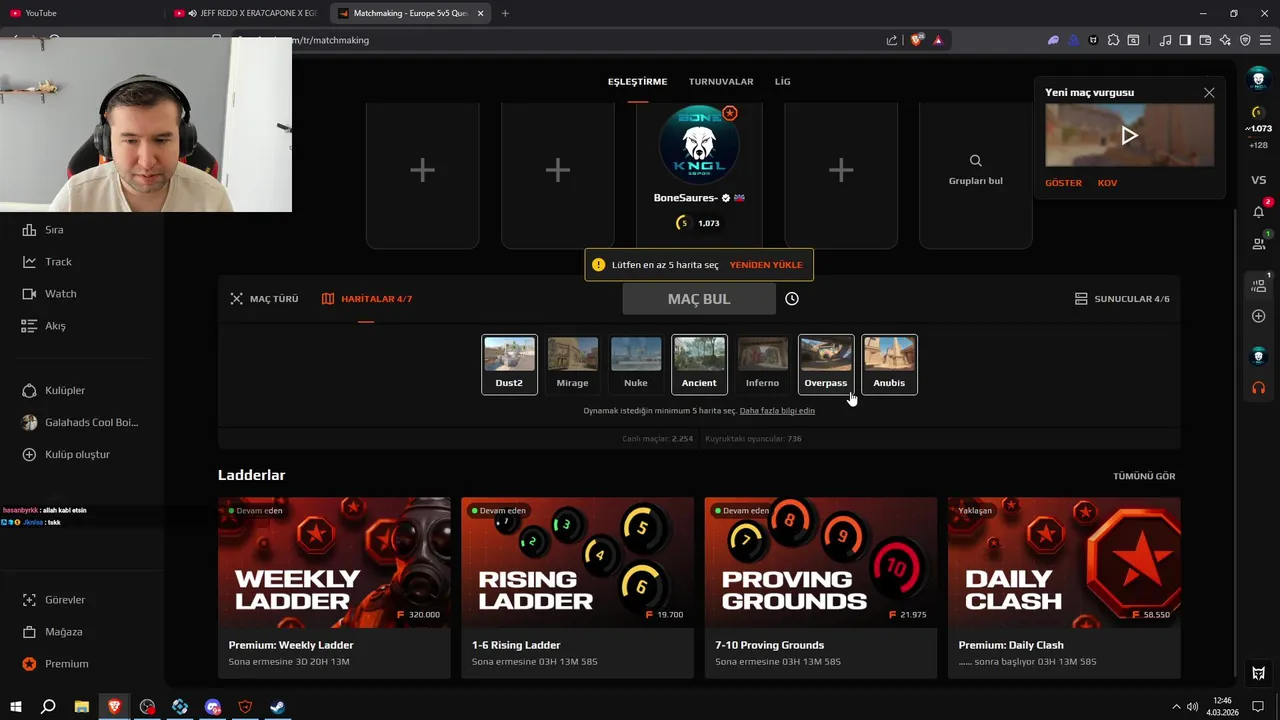The image size is (1280, 720).
Task: Open profile avatar at top of right rail
Action: point(1259,79)
